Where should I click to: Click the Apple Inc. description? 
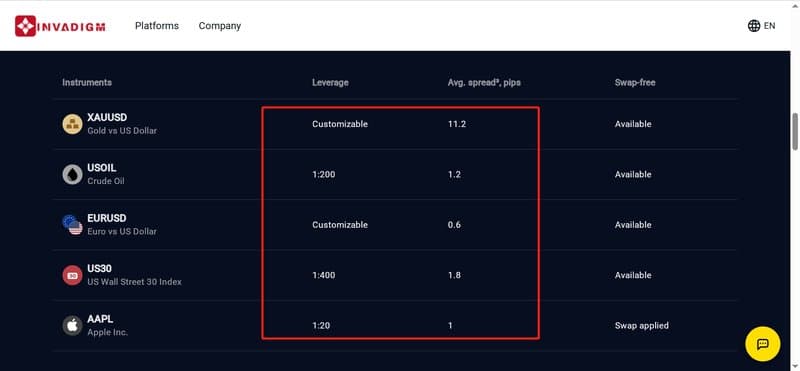107,332
